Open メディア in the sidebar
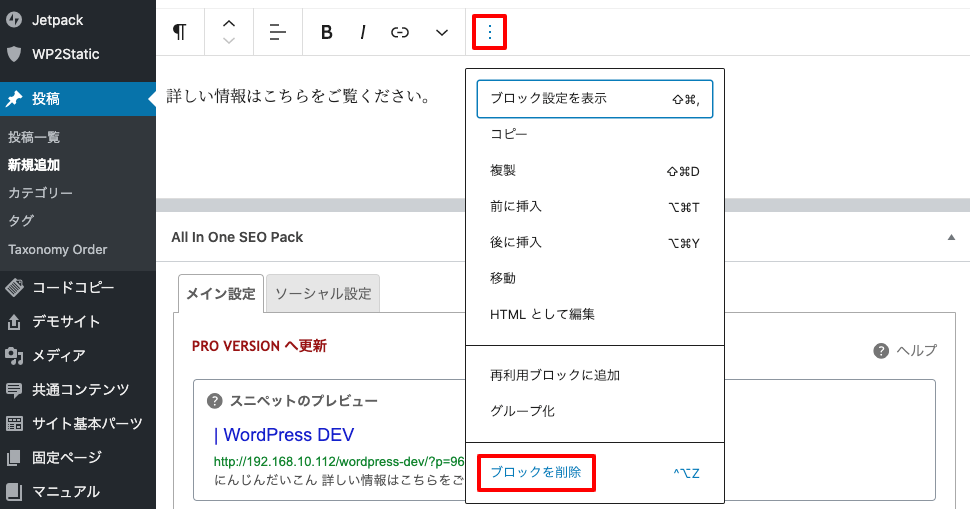Image resolution: width=970 pixels, height=509 pixels. click(58, 355)
